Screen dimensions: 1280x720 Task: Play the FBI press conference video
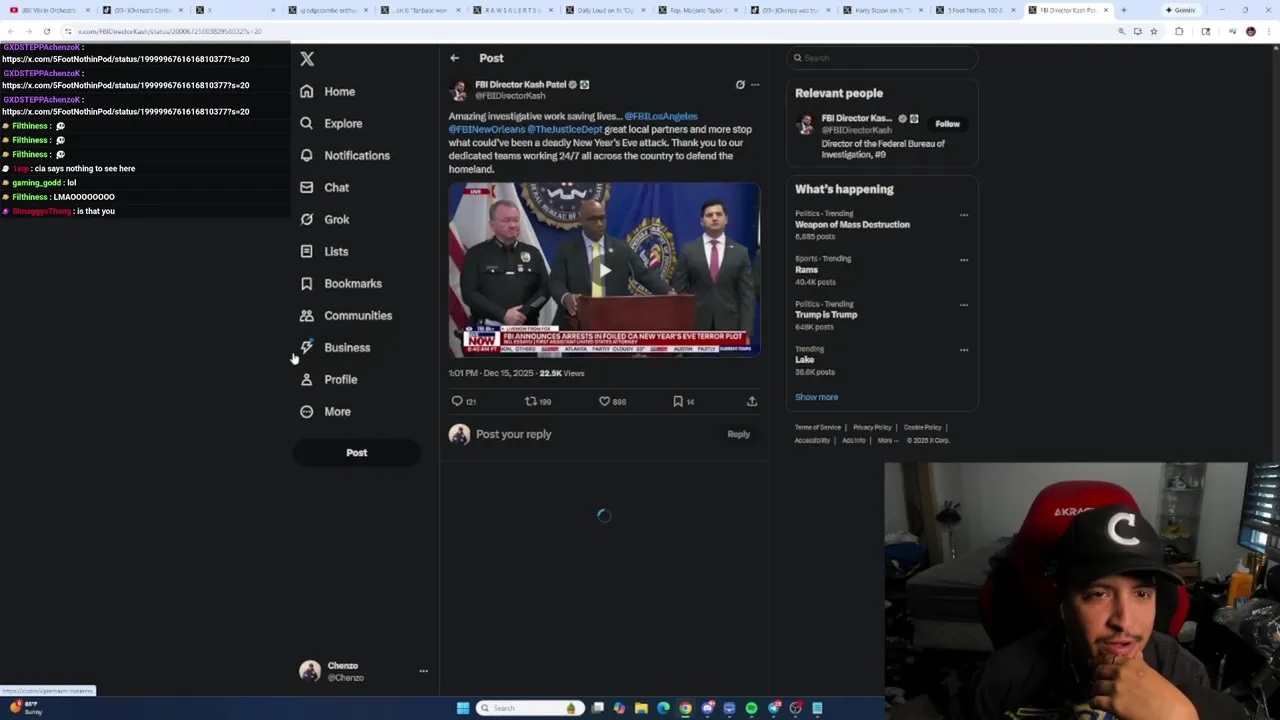pos(604,270)
